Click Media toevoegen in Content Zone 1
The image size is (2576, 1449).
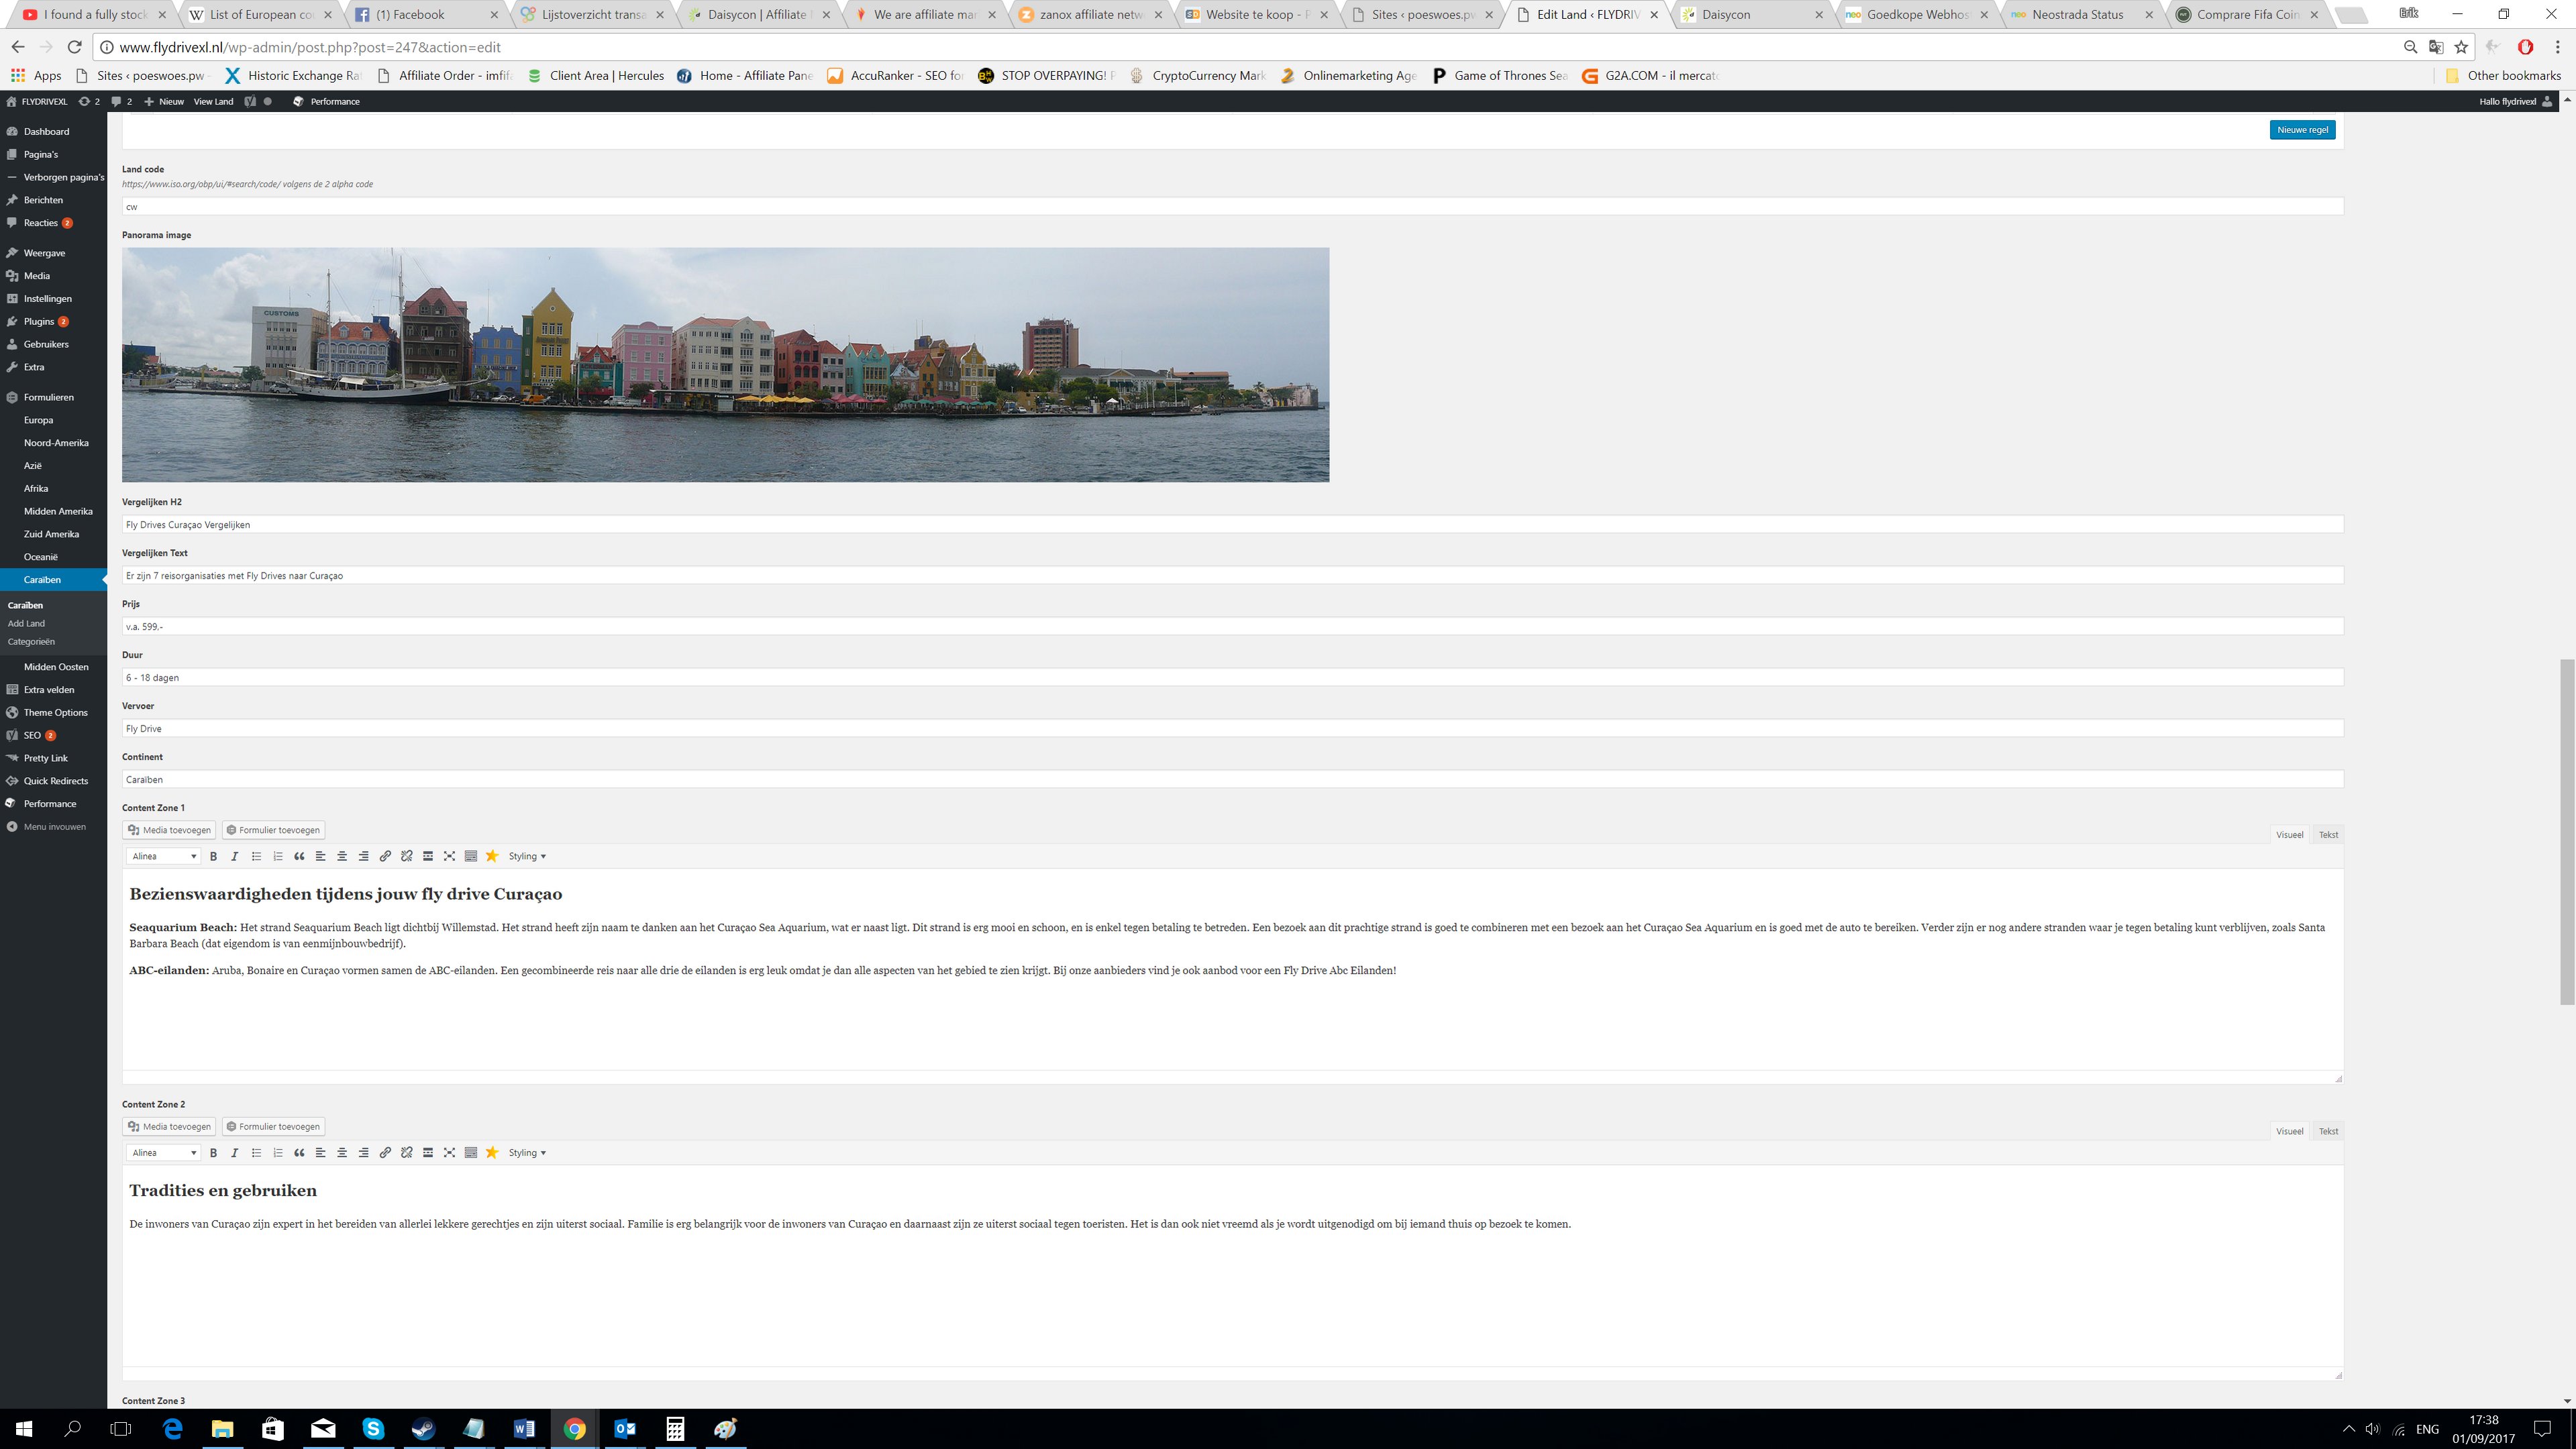169,830
